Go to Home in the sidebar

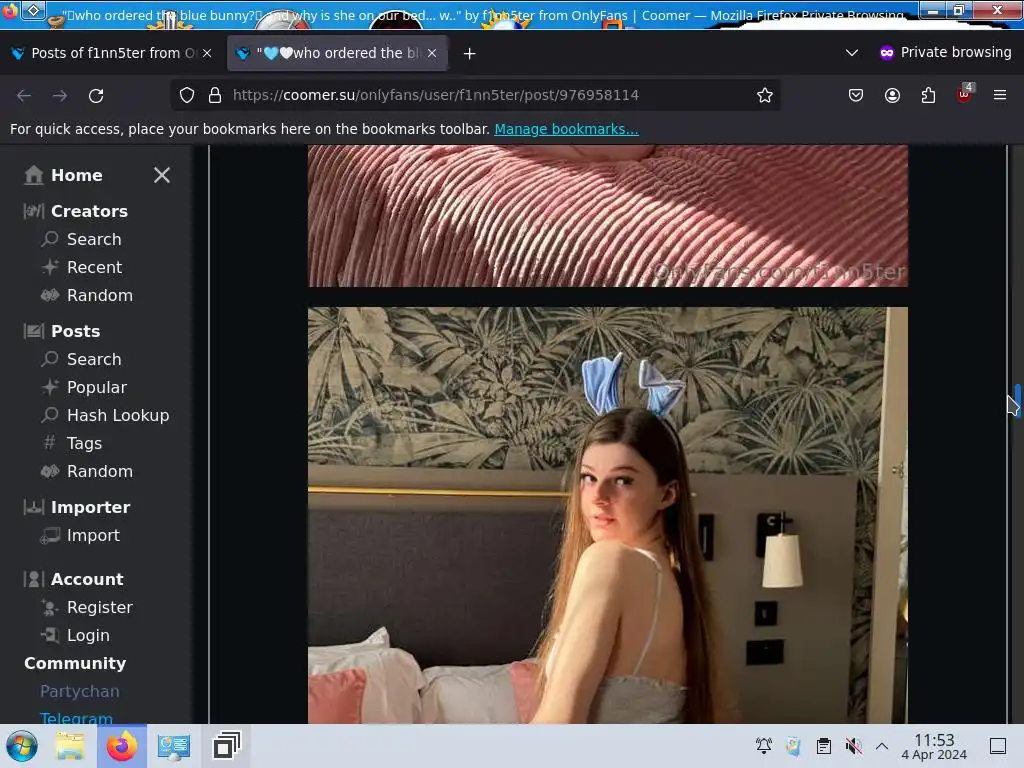pos(76,175)
